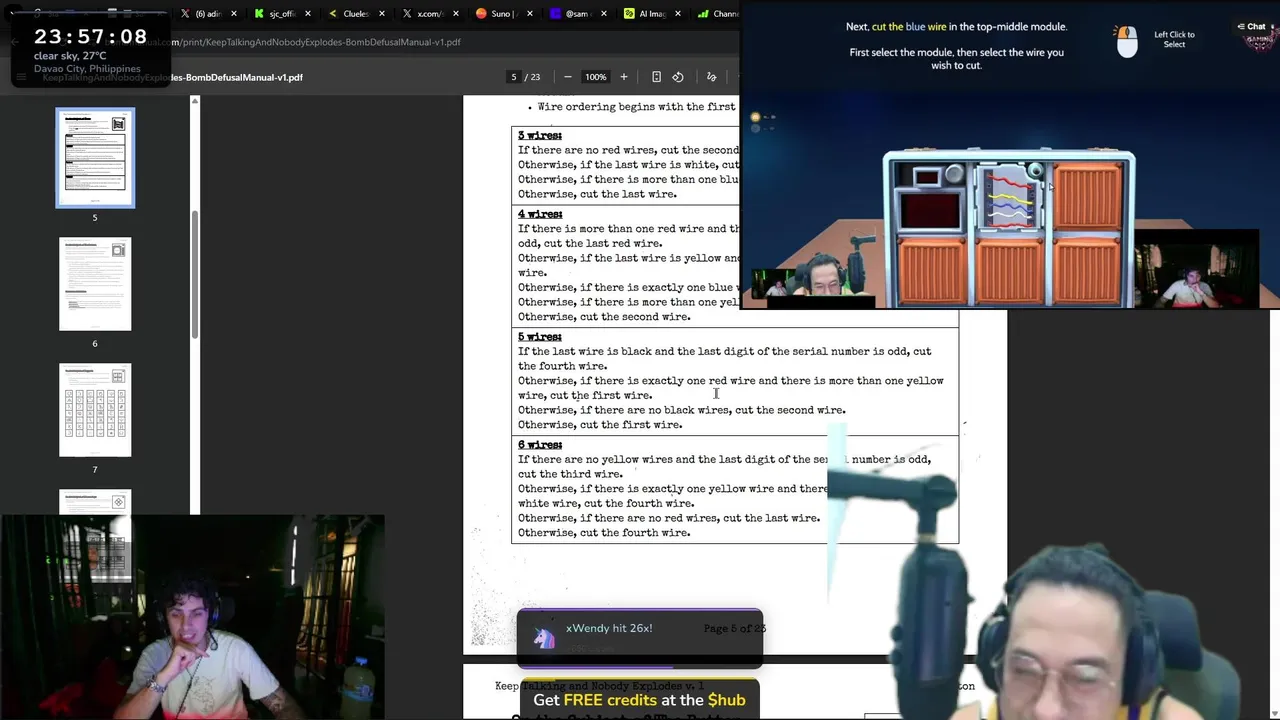Click the "3 wires:" heading in manual
This screenshot has height=720, width=1280.
[540, 135]
